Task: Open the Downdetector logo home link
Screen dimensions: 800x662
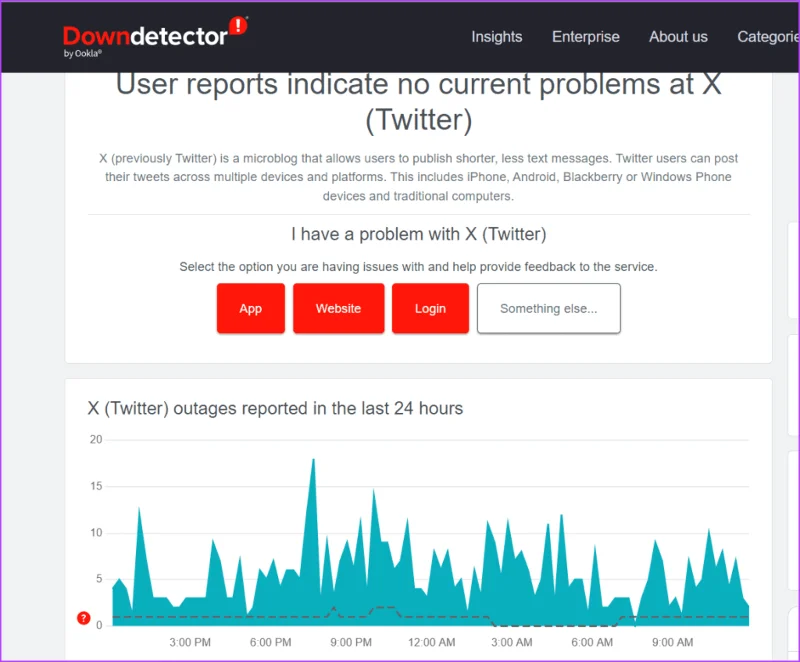Action: pyautogui.click(x=155, y=36)
